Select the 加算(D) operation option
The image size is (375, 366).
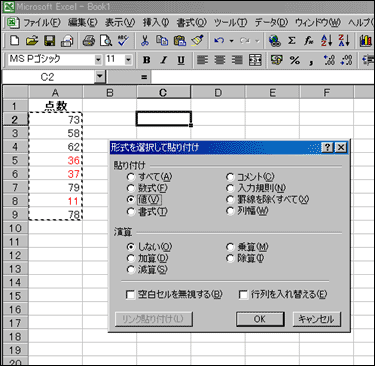point(131,258)
